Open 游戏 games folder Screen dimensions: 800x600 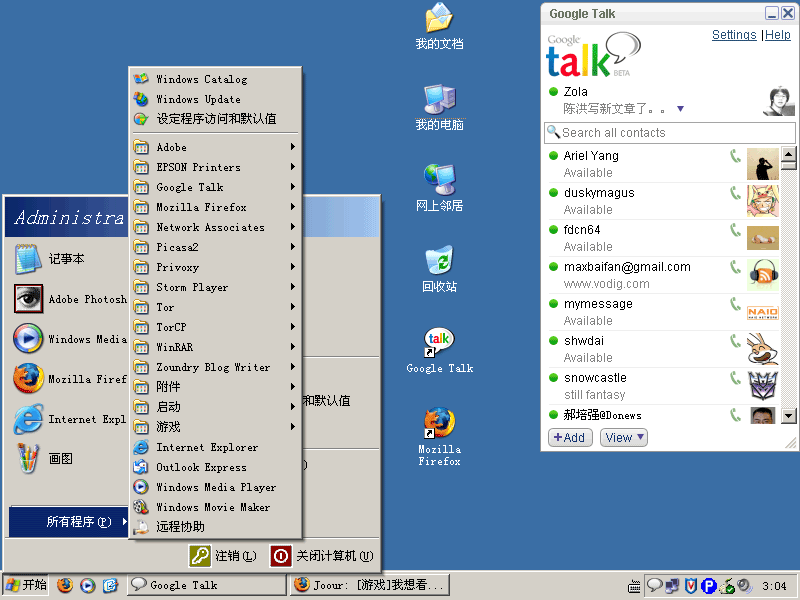(214, 427)
